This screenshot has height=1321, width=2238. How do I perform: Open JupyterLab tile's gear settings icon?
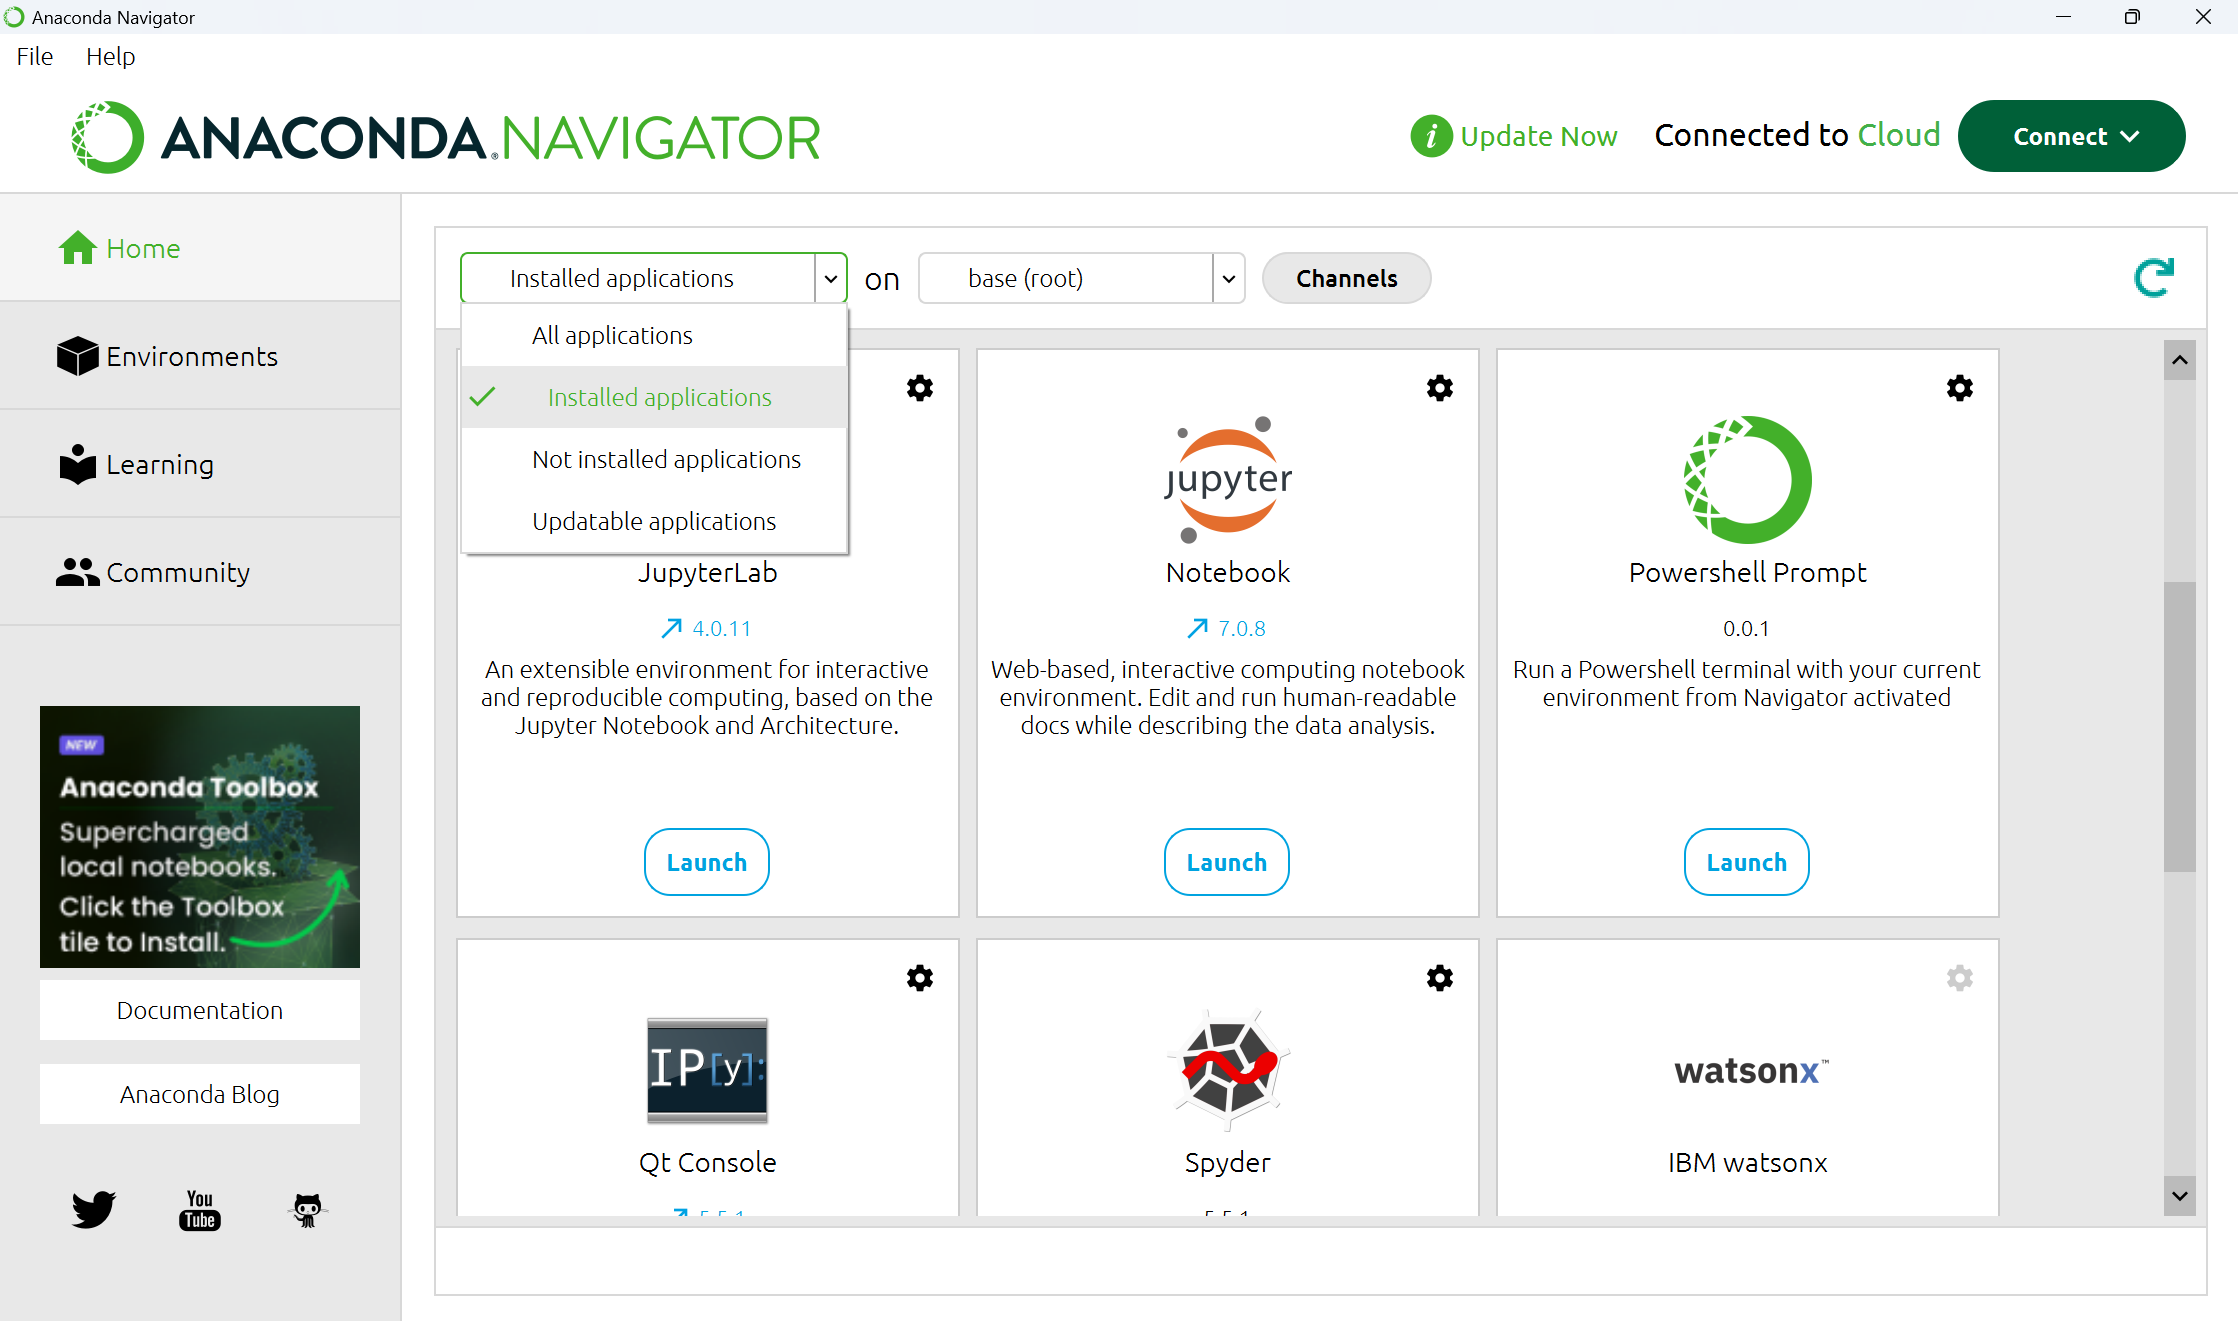(919, 388)
